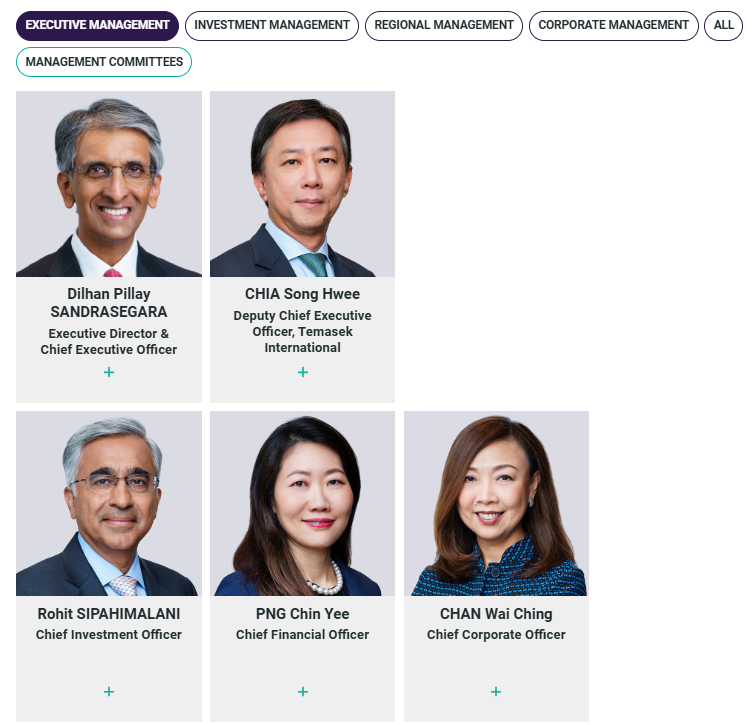Select the ALL filter tab

click(x=723, y=25)
